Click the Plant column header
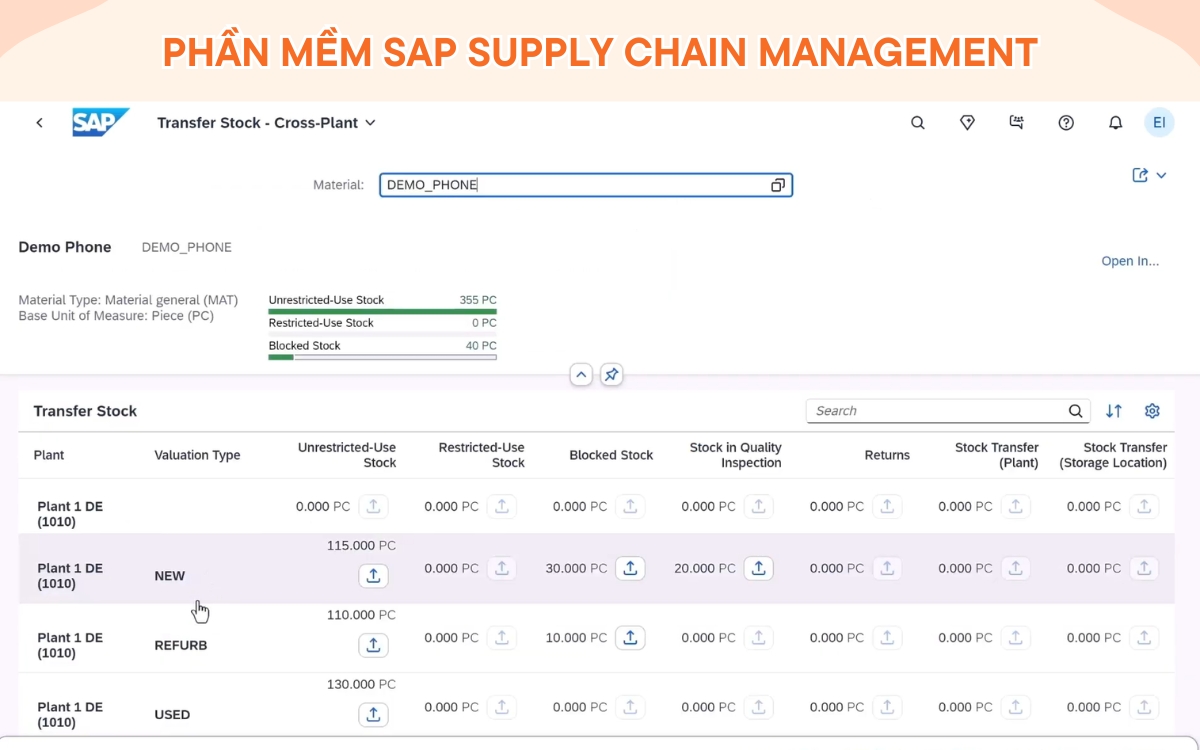The image size is (1200, 750). (49, 455)
